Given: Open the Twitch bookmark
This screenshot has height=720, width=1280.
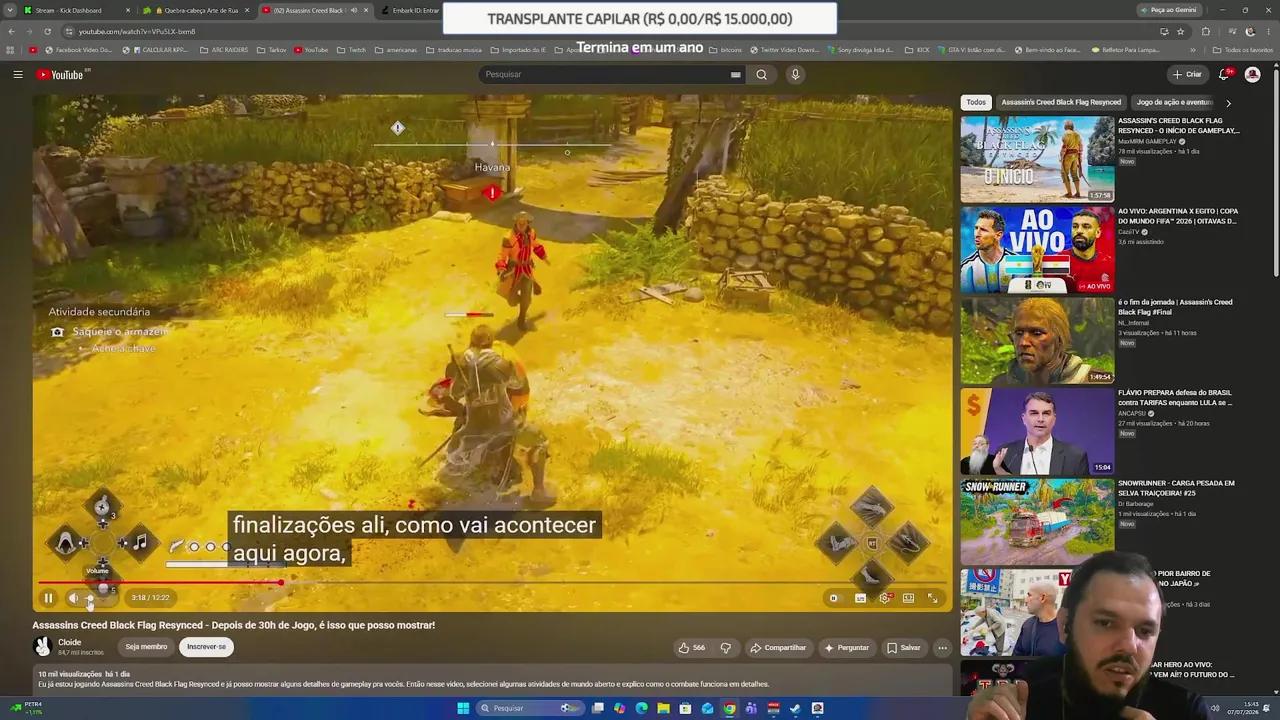Looking at the screenshot, I should 351,49.
